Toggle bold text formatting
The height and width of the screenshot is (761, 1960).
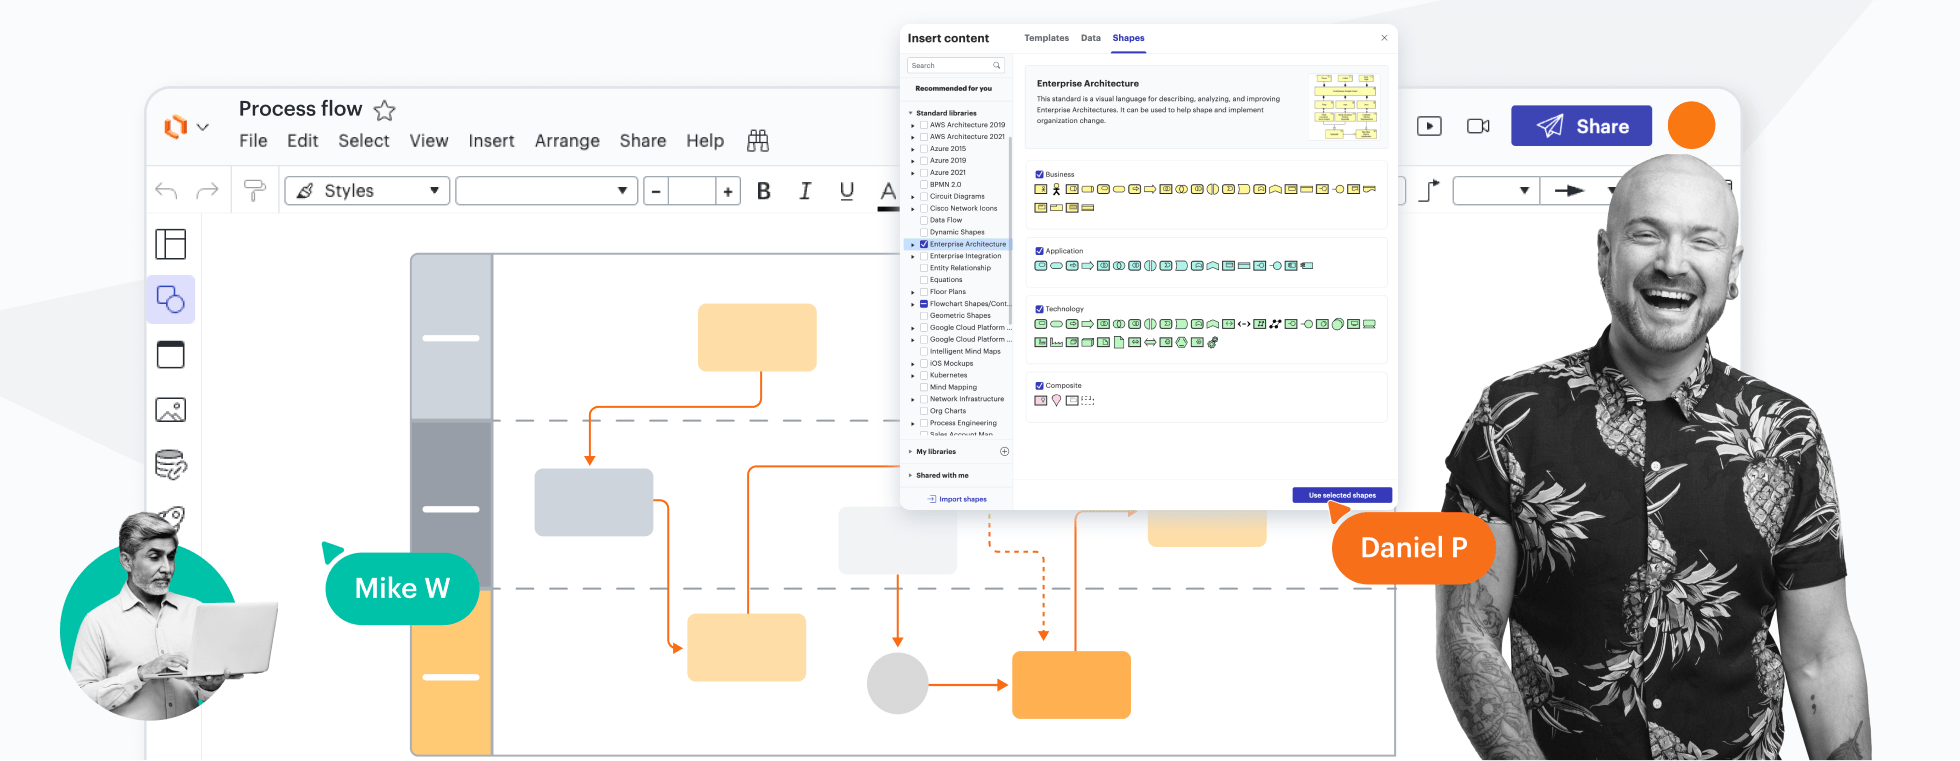(764, 191)
